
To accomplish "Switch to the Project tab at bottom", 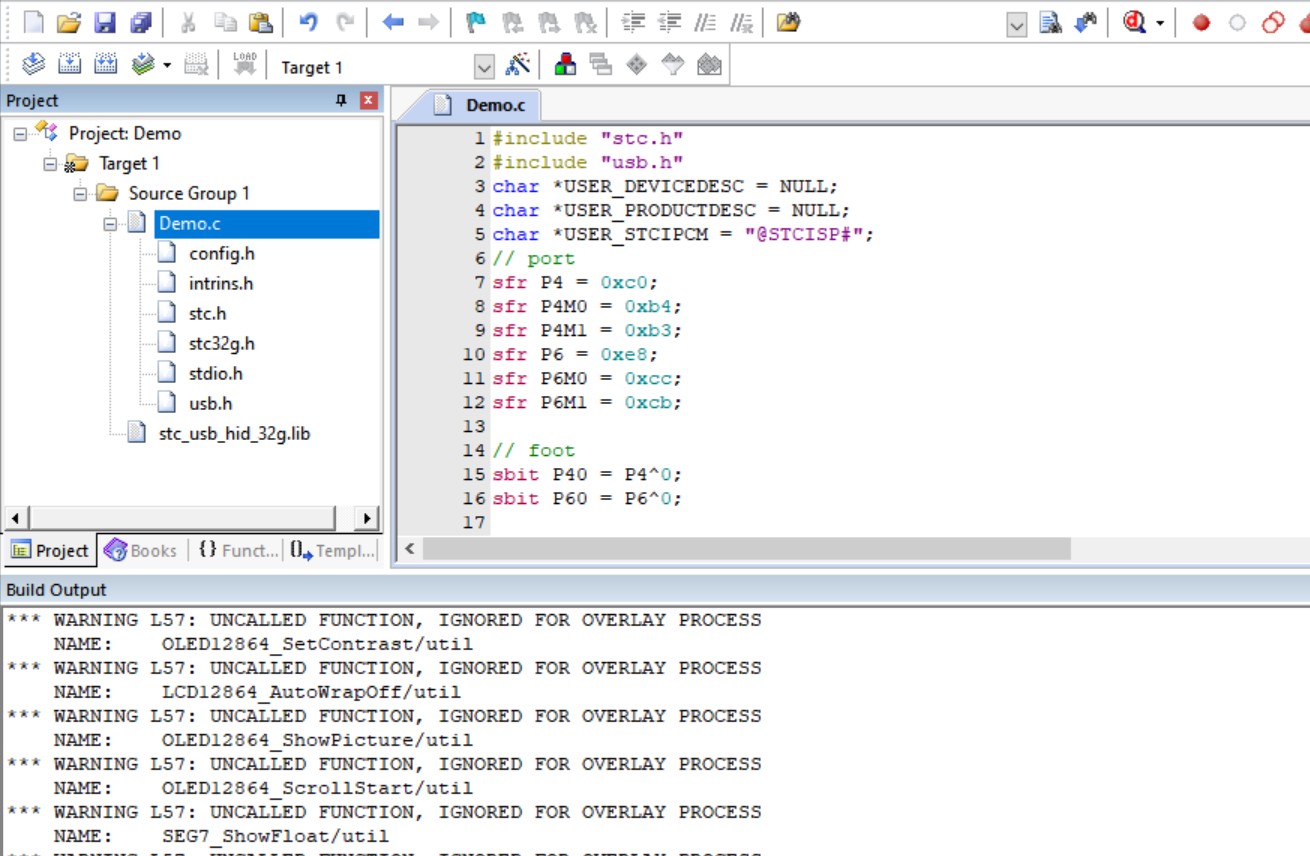I will pos(50,550).
